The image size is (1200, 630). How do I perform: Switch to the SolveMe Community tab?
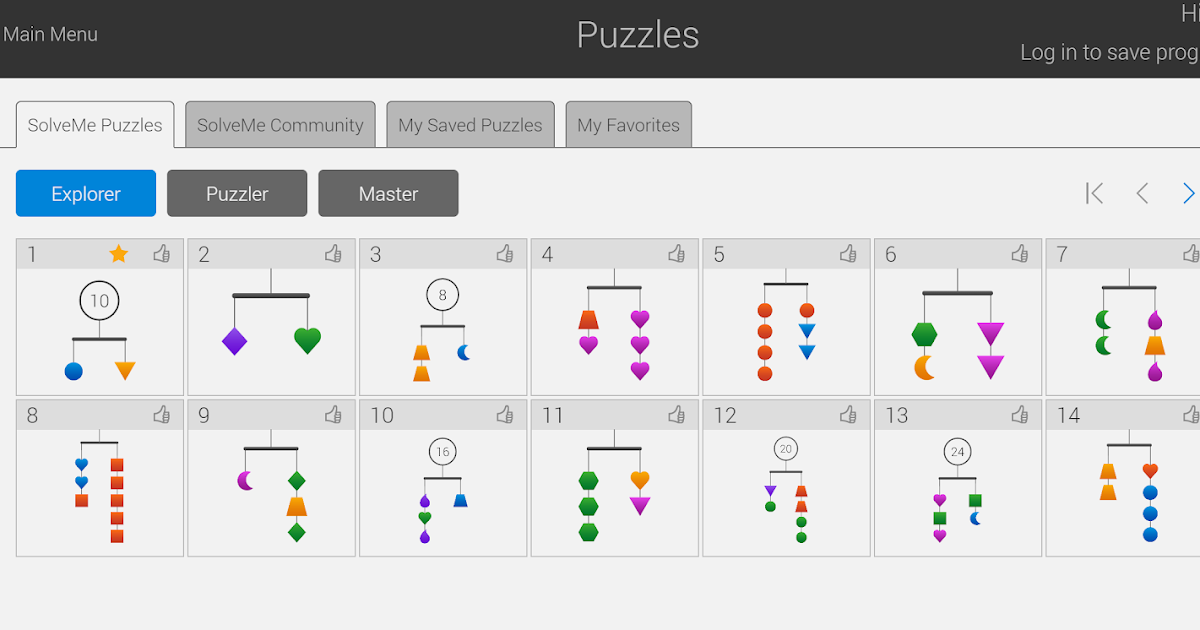click(280, 125)
